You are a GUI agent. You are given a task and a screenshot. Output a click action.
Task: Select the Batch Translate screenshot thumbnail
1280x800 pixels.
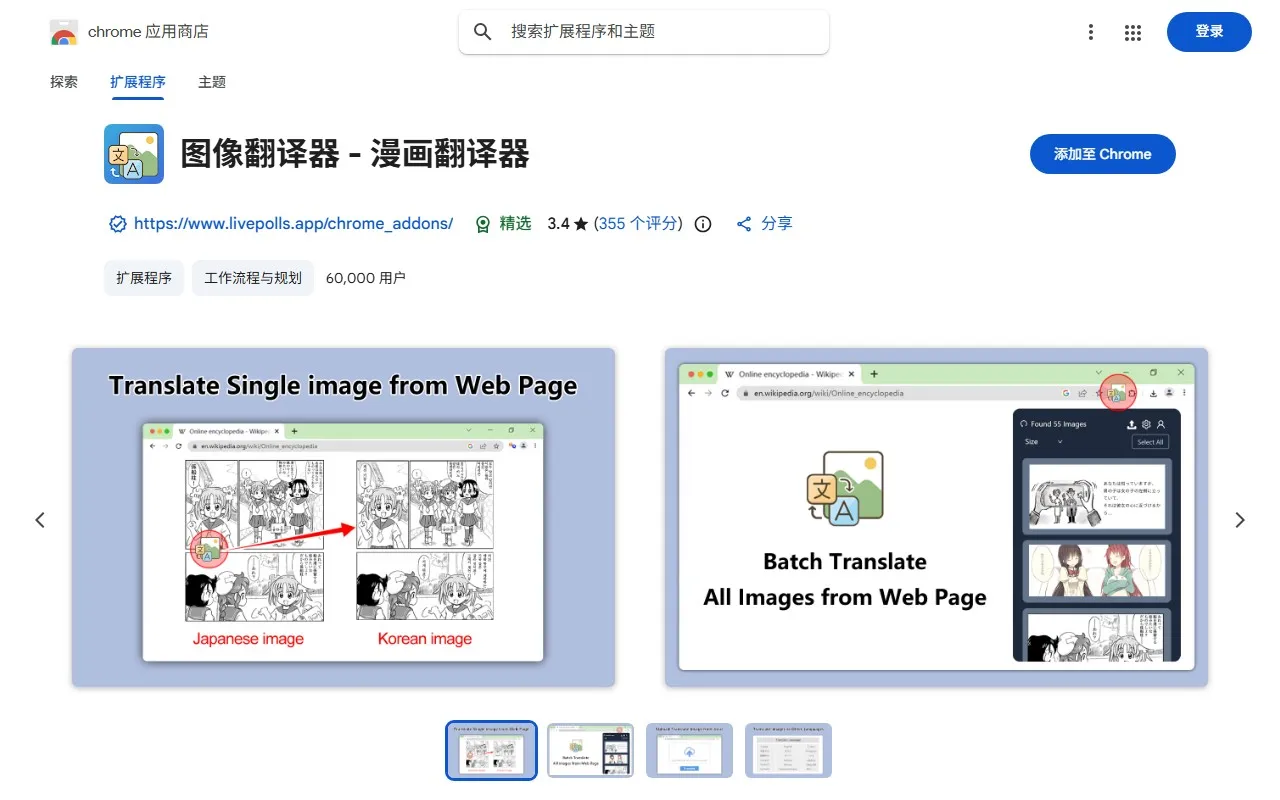point(590,750)
